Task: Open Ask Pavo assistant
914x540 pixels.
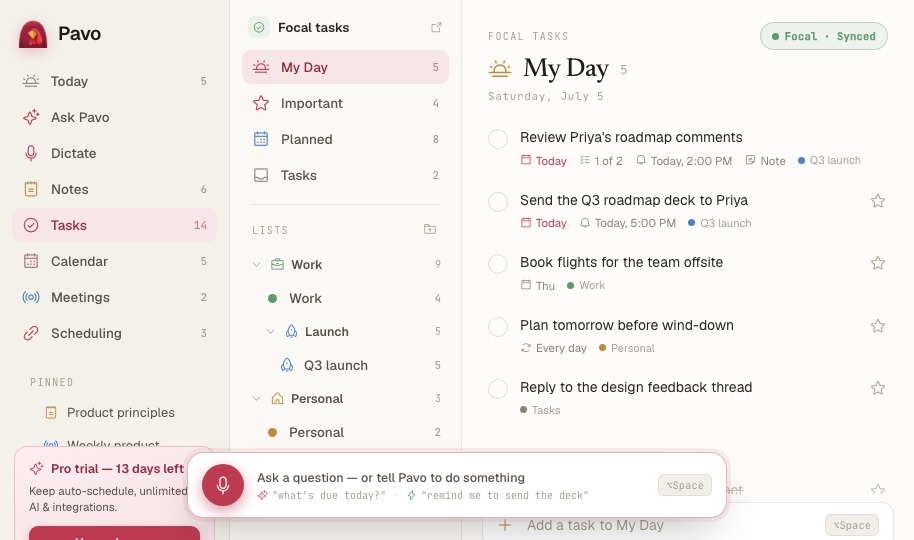Action: click(x=114, y=117)
